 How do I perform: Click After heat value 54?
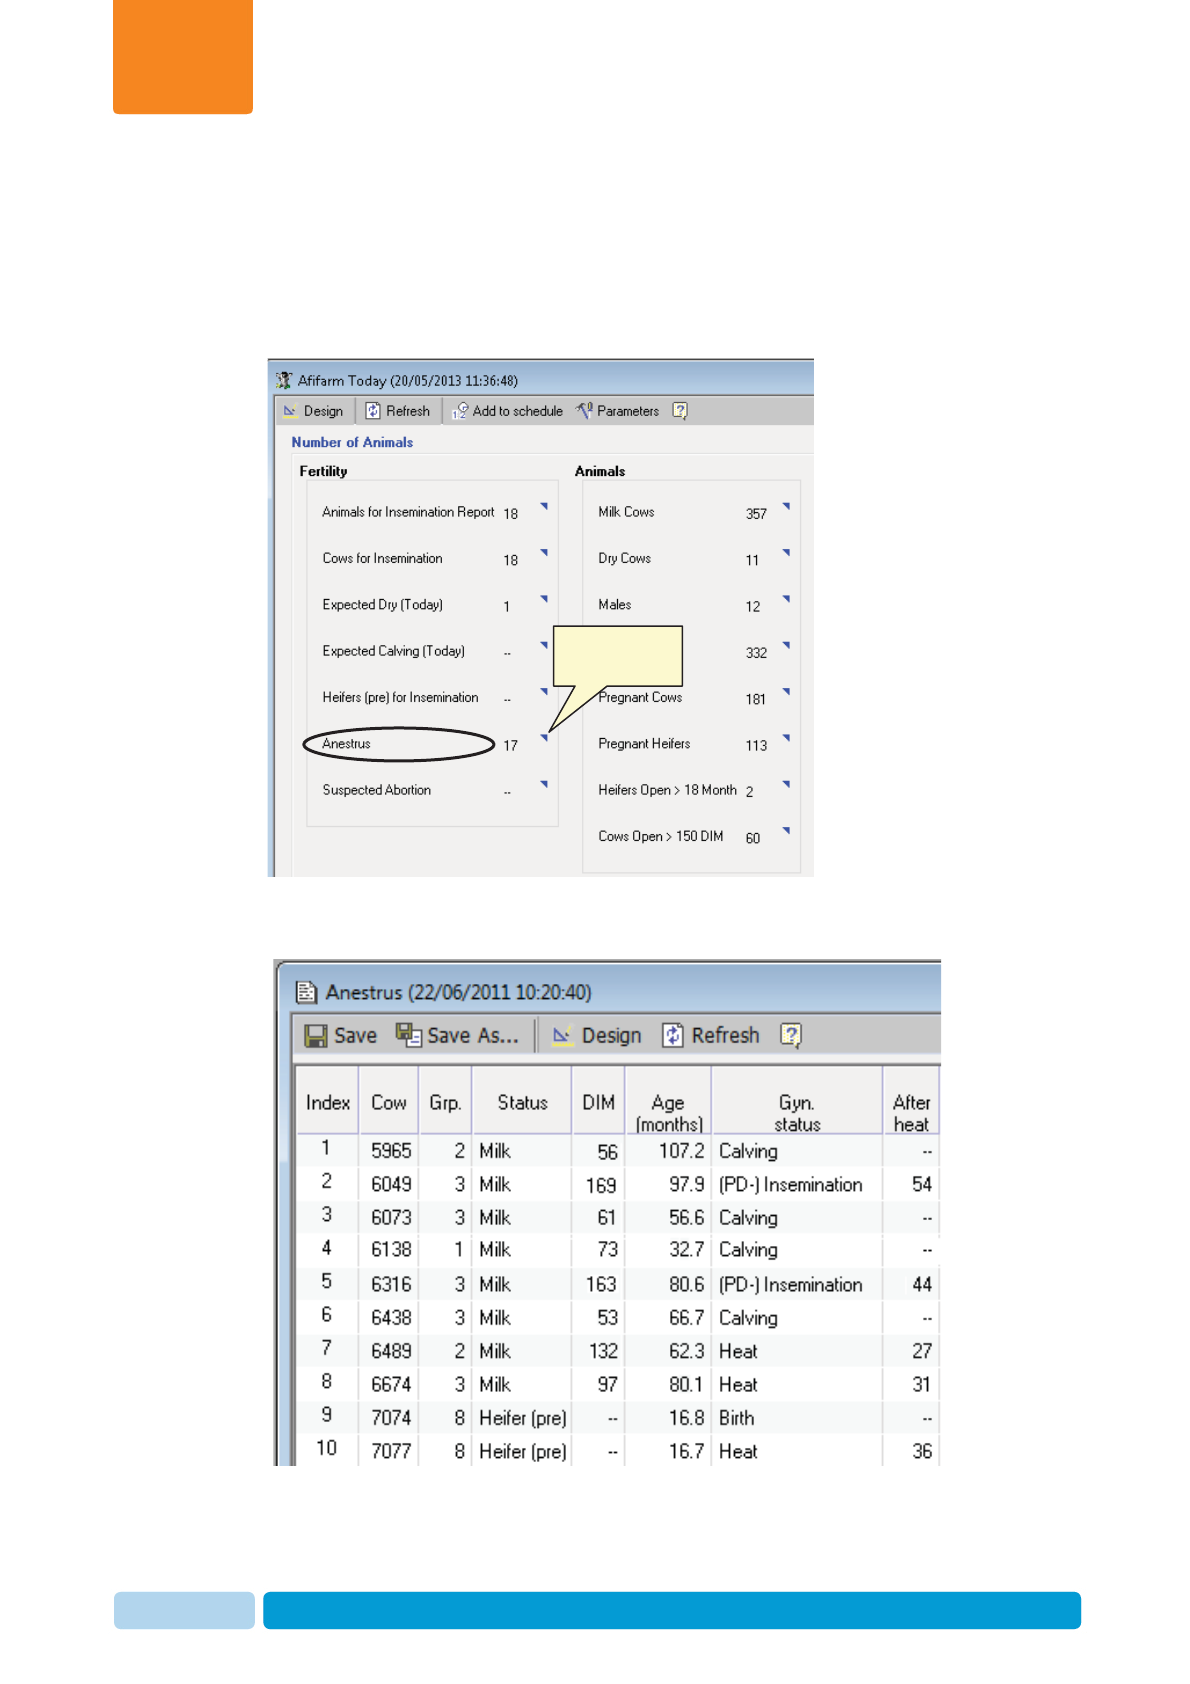point(922,1184)
